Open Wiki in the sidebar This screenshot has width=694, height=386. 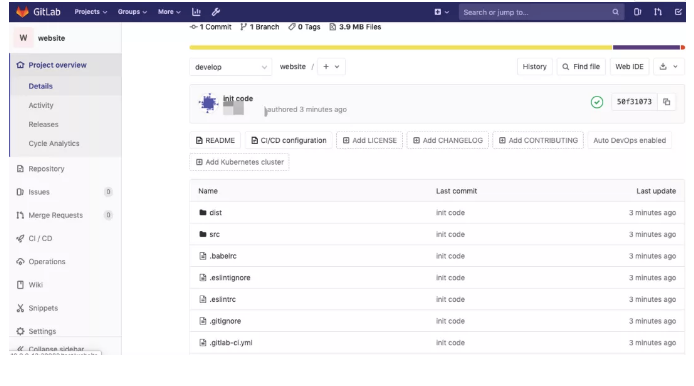pyautogui.click(x=35, y=285)
